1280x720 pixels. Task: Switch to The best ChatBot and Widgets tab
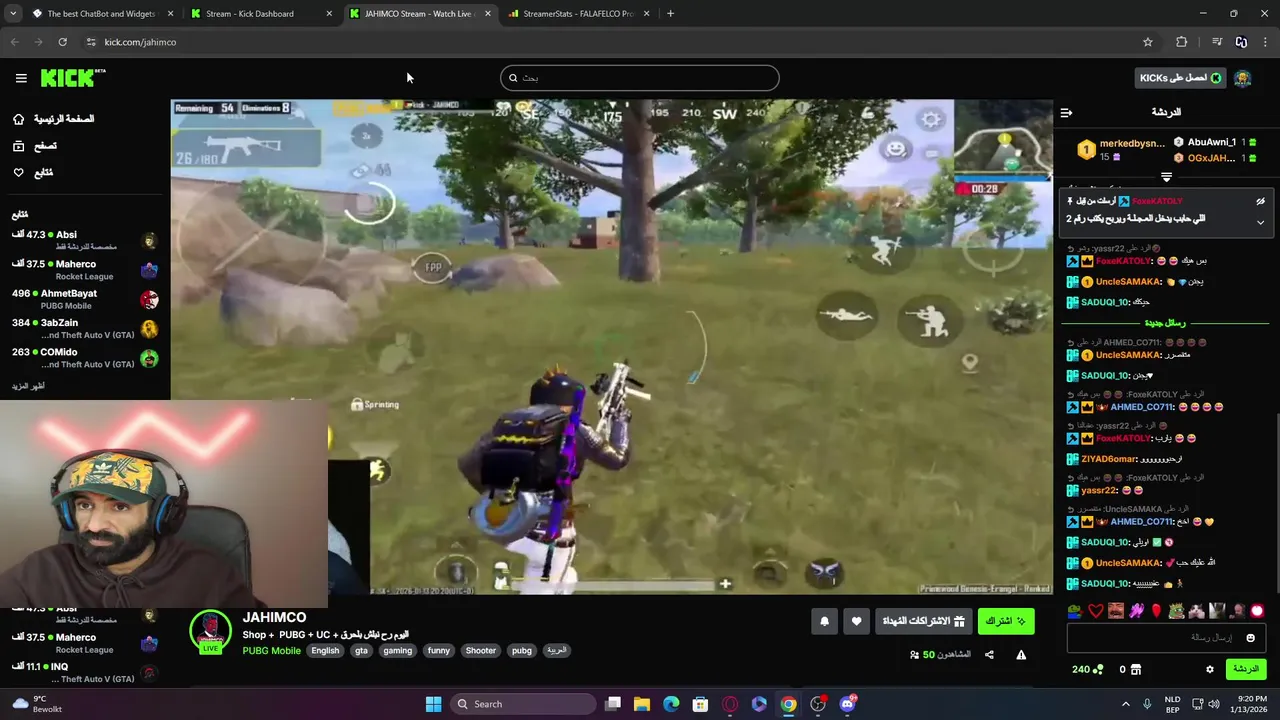point(100,14)
